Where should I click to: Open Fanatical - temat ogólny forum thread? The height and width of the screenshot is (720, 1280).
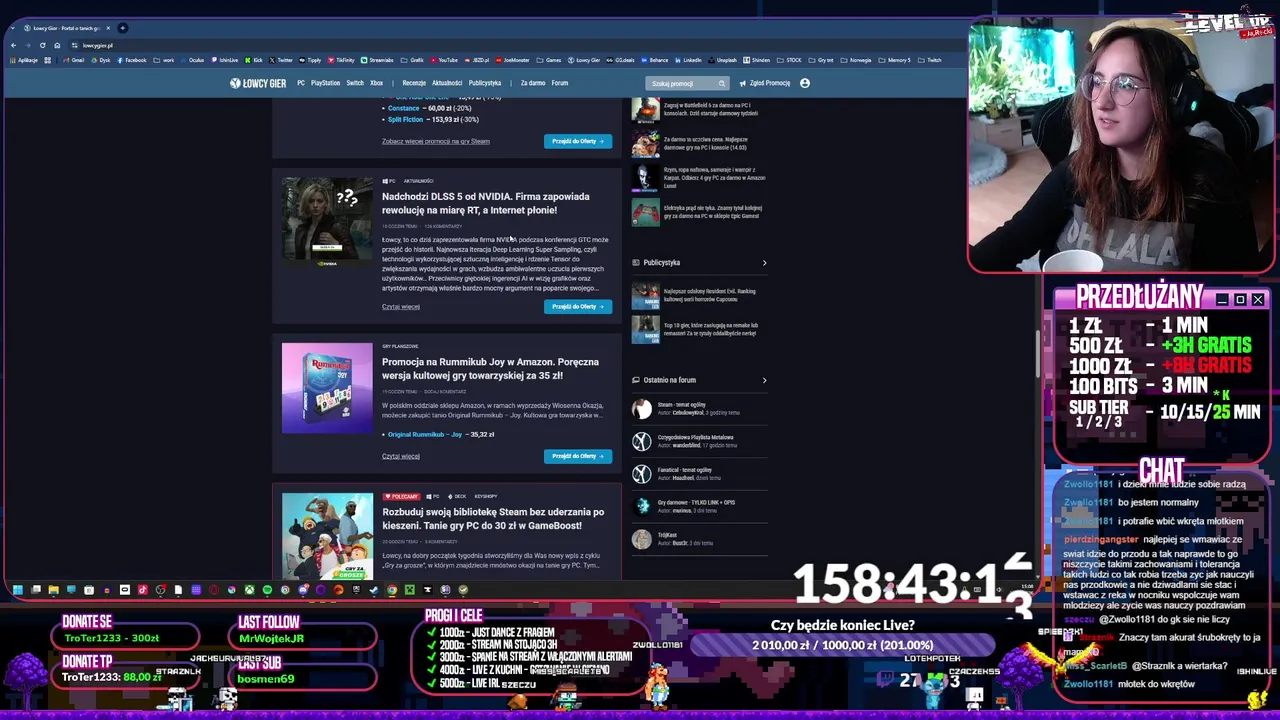[x=685, y=470]
